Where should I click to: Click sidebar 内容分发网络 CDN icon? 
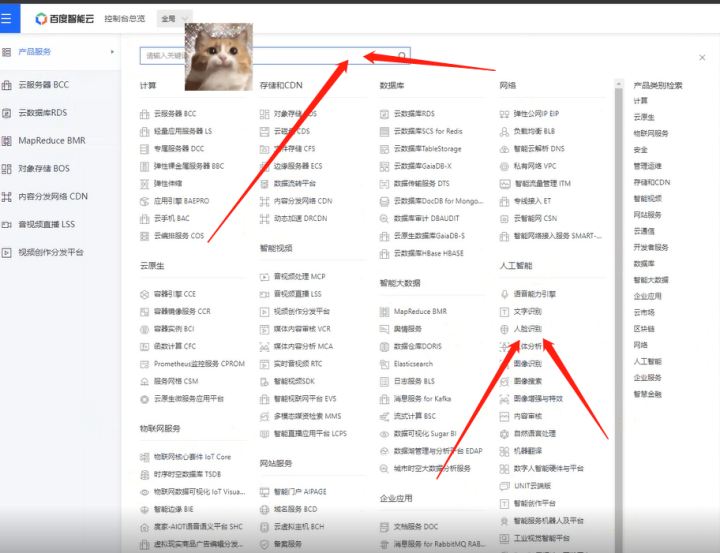point(6,197)
